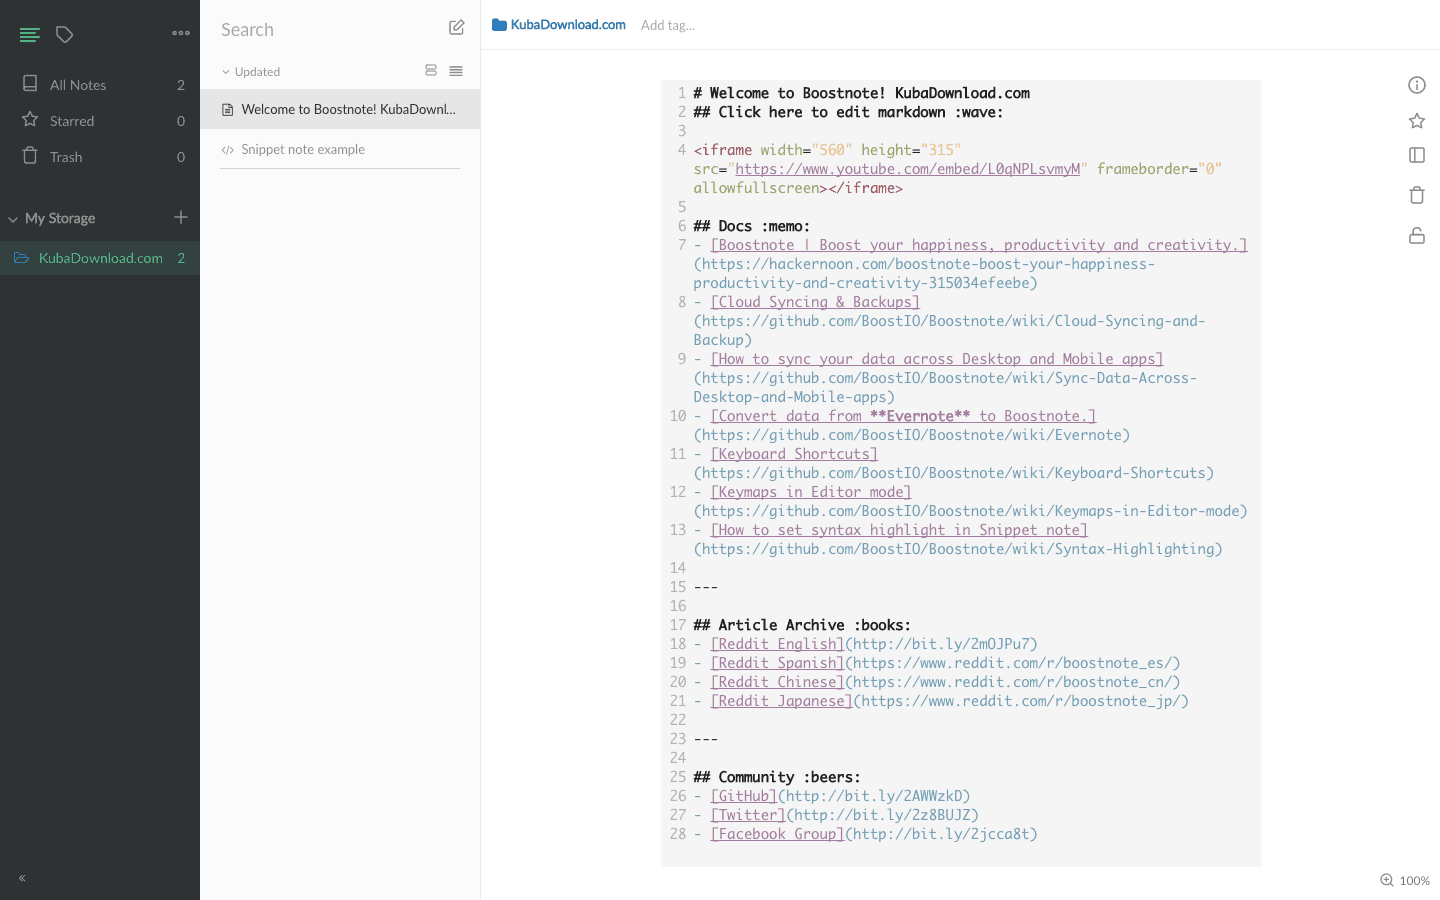Add a new storage folder with plus icon
Screen dimensions: 1440x900
tap(181, 217)
